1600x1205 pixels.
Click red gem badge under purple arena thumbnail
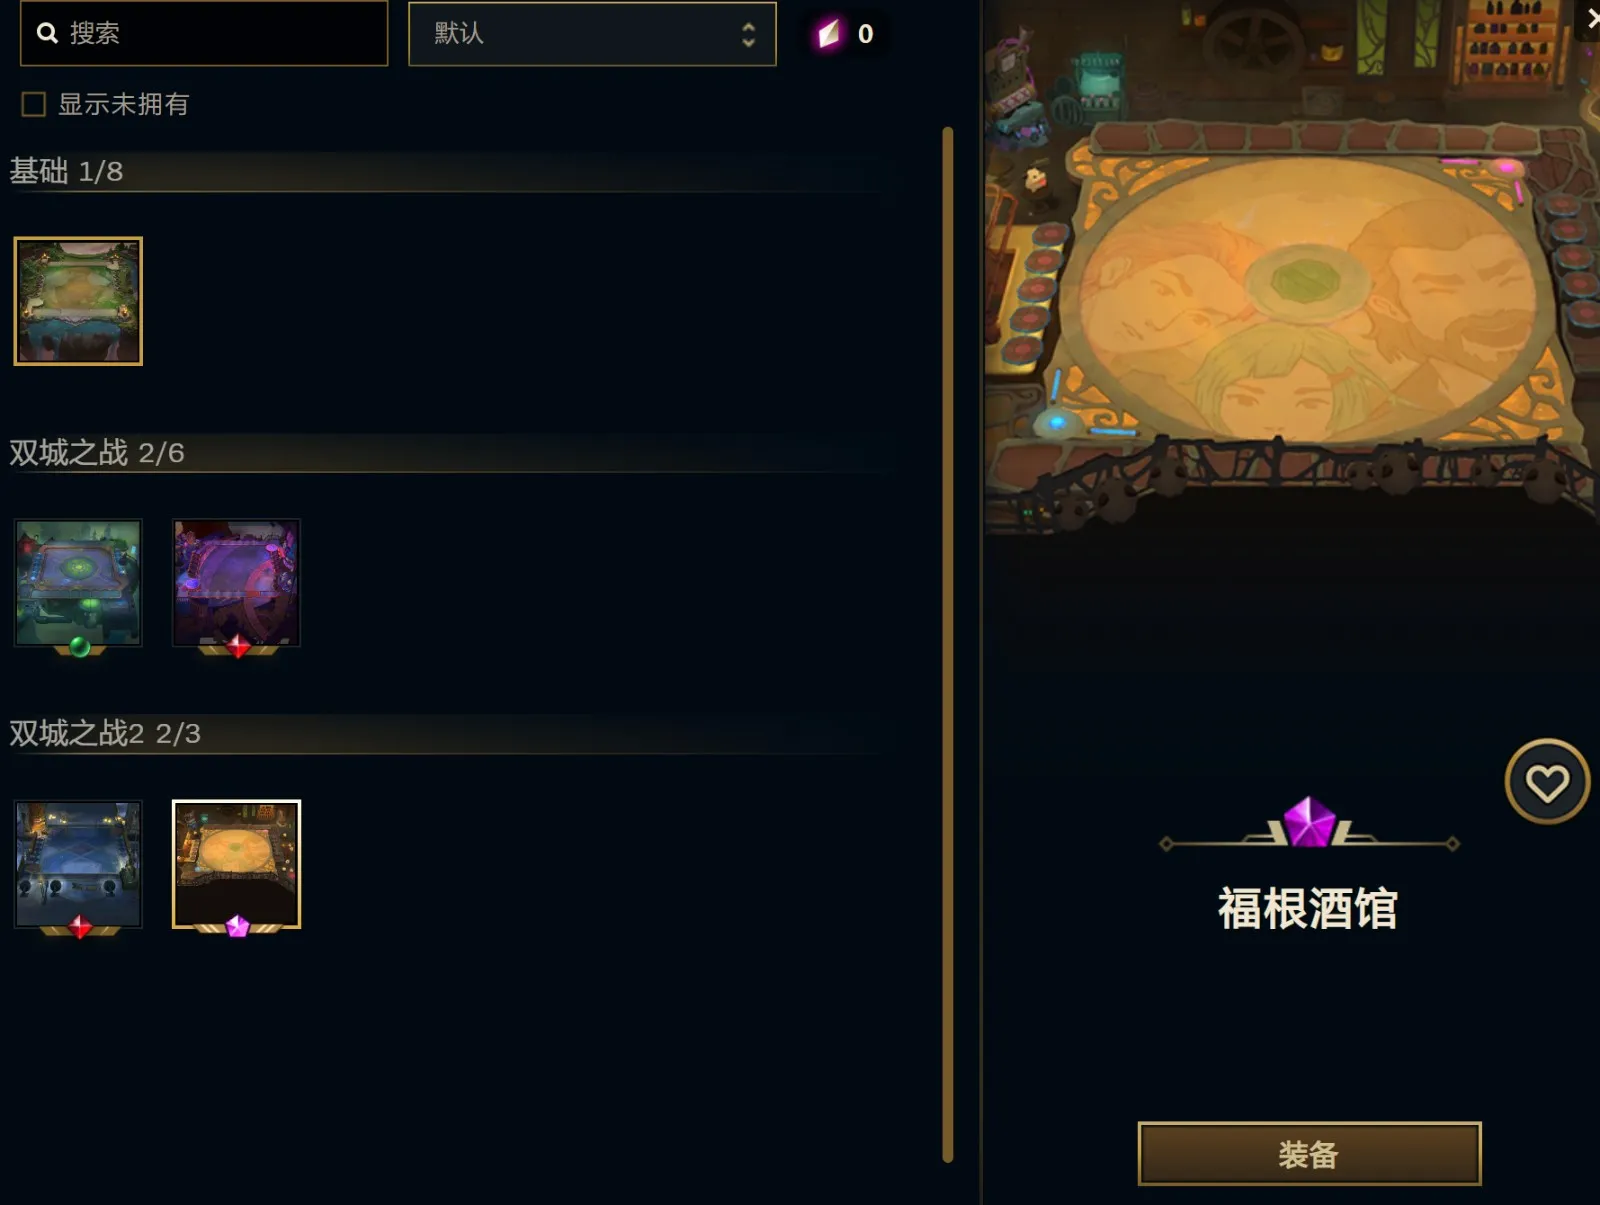(x=238, y=647)
